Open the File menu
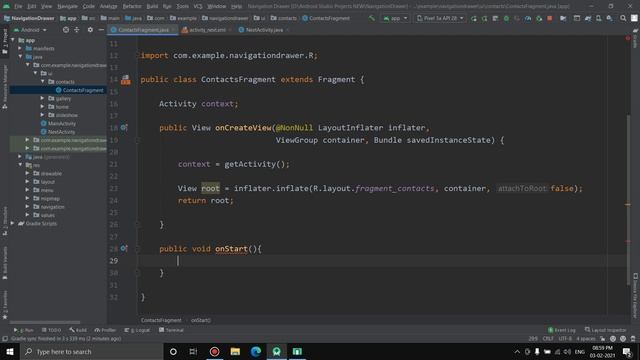Screen dimensions: 640x360 coord(18,6)
